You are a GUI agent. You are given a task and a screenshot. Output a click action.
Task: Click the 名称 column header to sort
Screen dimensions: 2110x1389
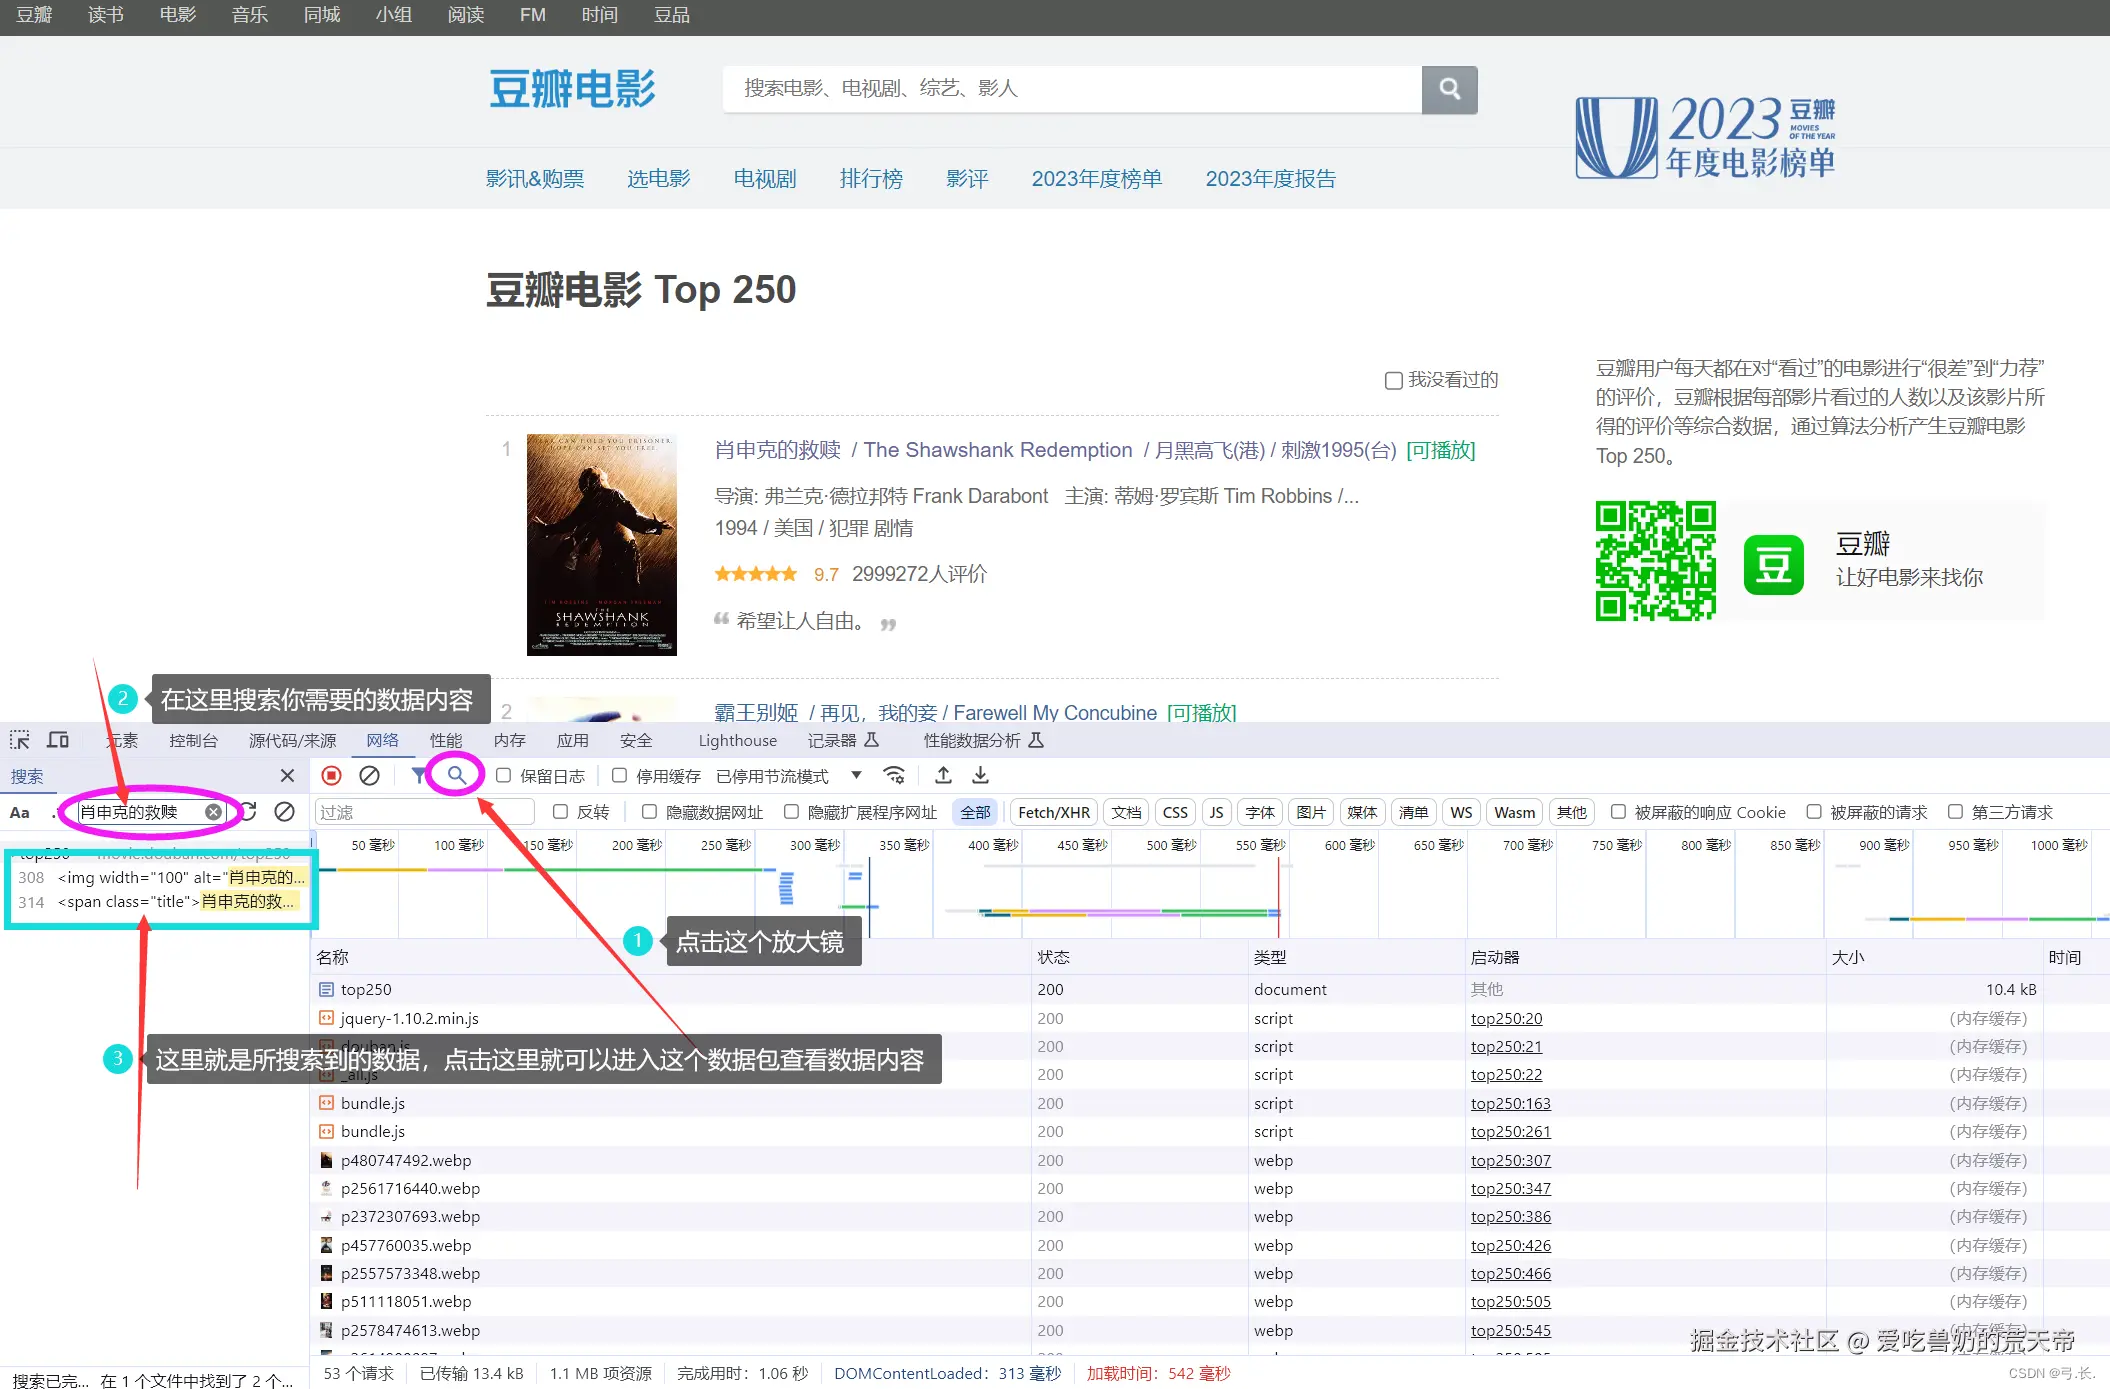(332, 957)
